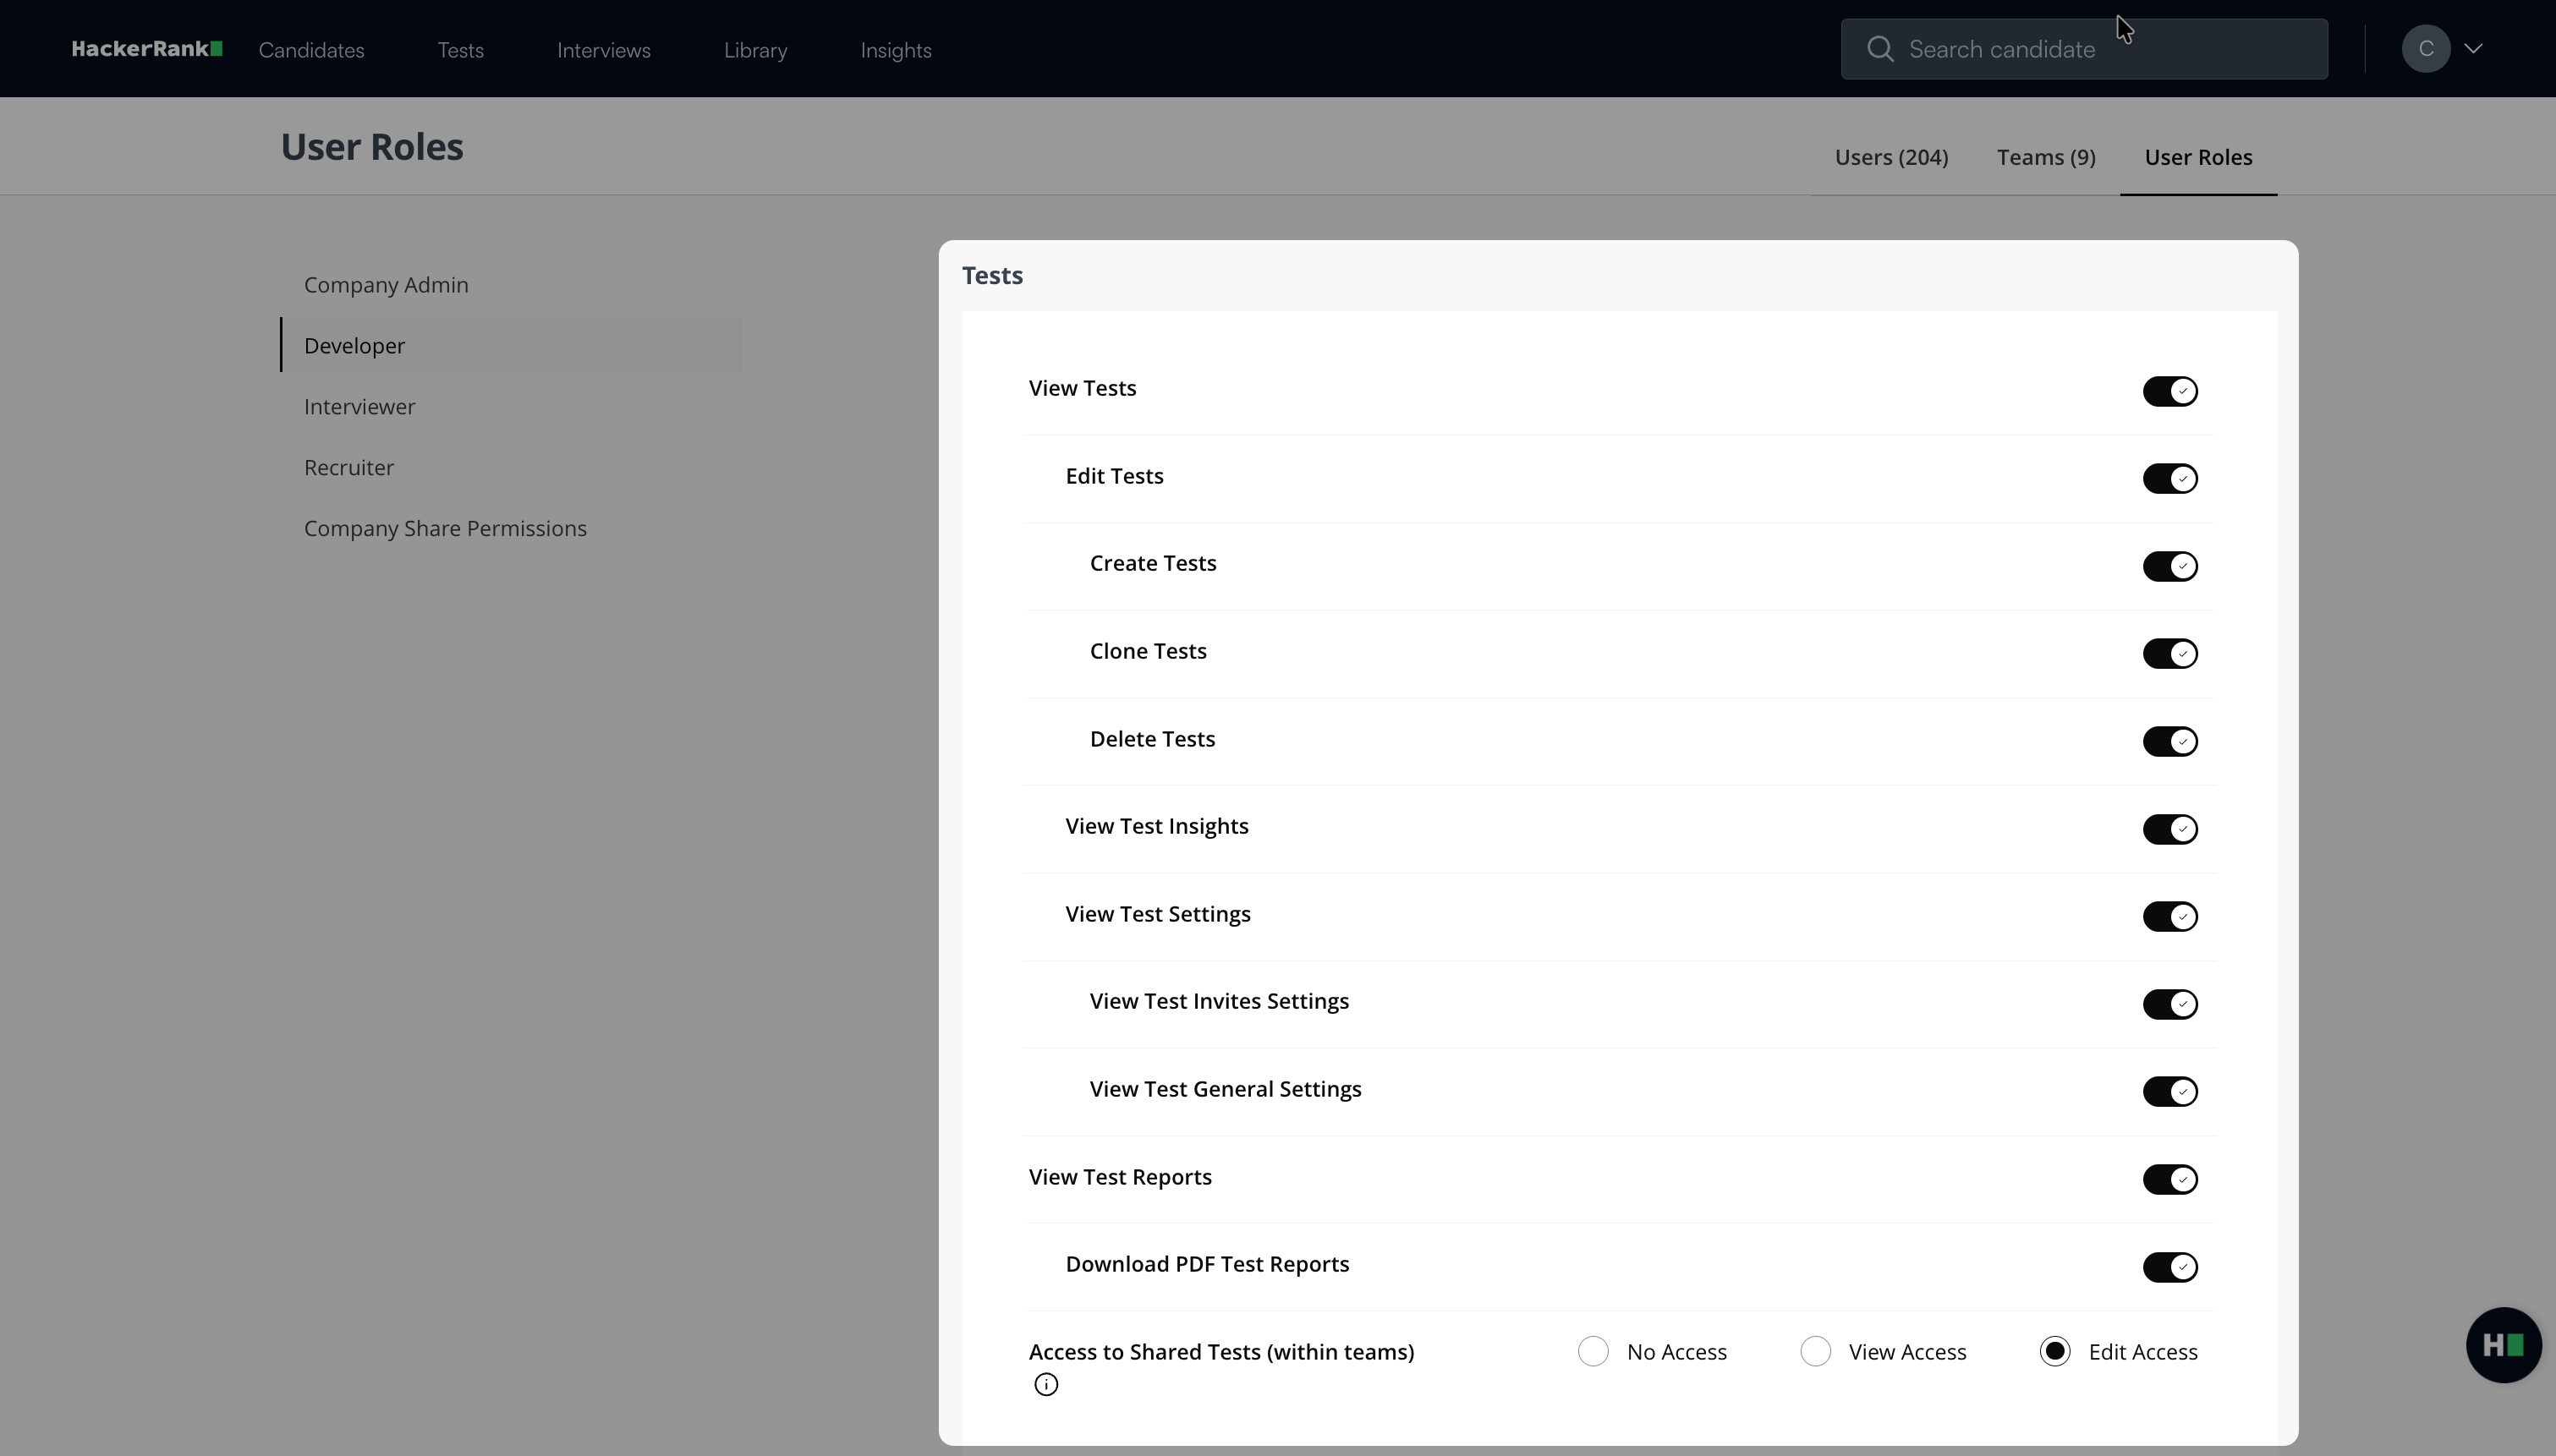Click the user avatar C icon

point(2425,49)
